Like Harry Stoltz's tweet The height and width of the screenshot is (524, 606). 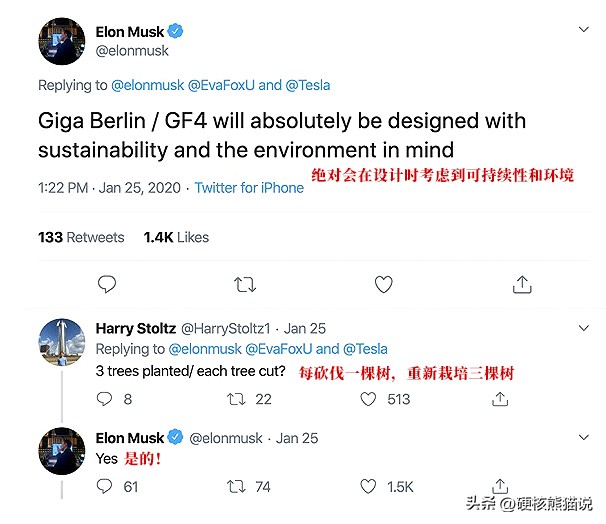point(369,399)
